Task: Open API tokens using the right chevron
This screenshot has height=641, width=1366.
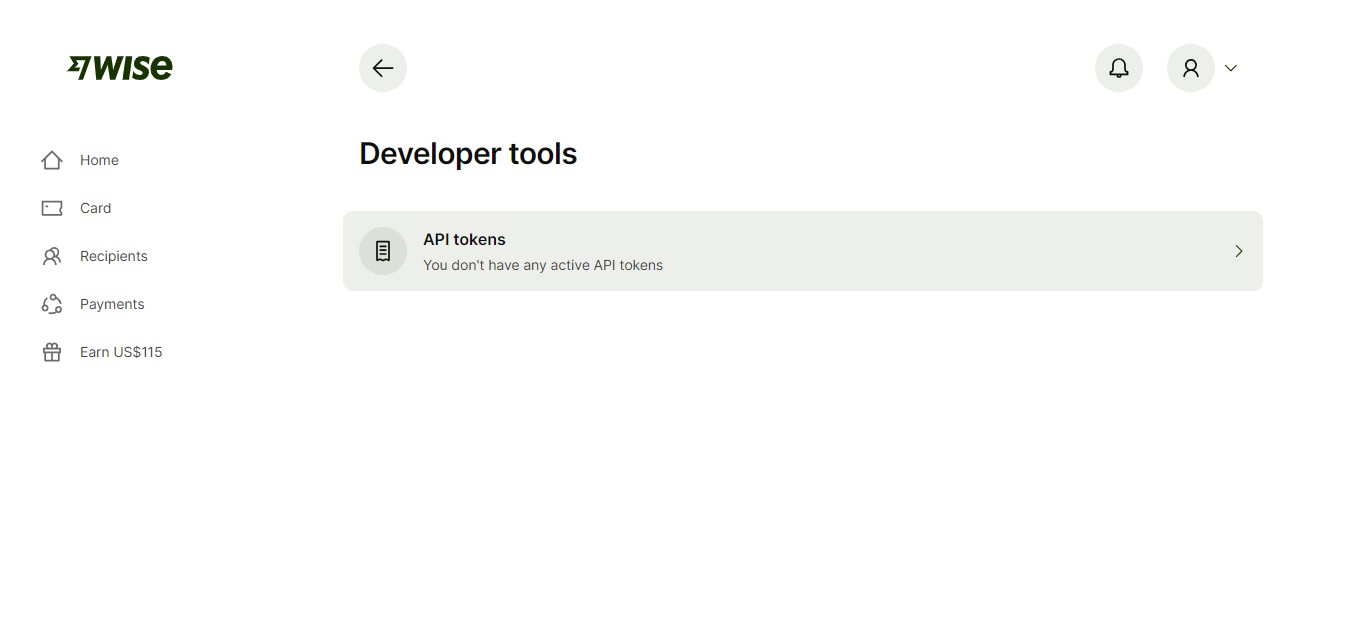Action: 1238,251
